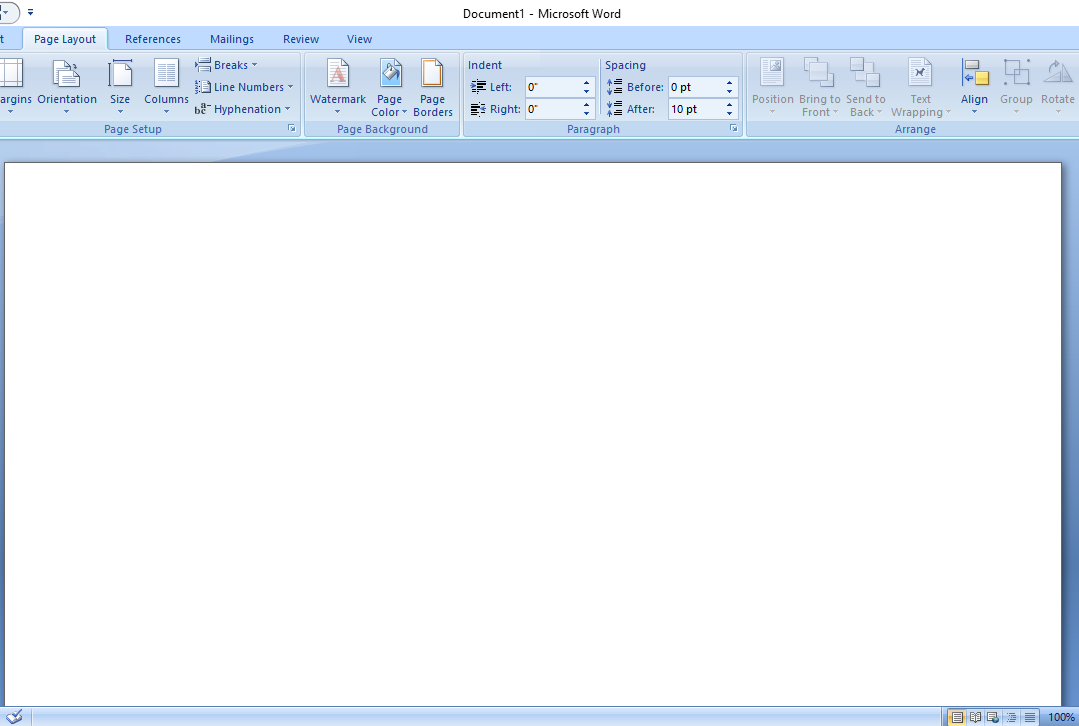
Task: Click the Indent Right input field
Action: tap(553, 109)
